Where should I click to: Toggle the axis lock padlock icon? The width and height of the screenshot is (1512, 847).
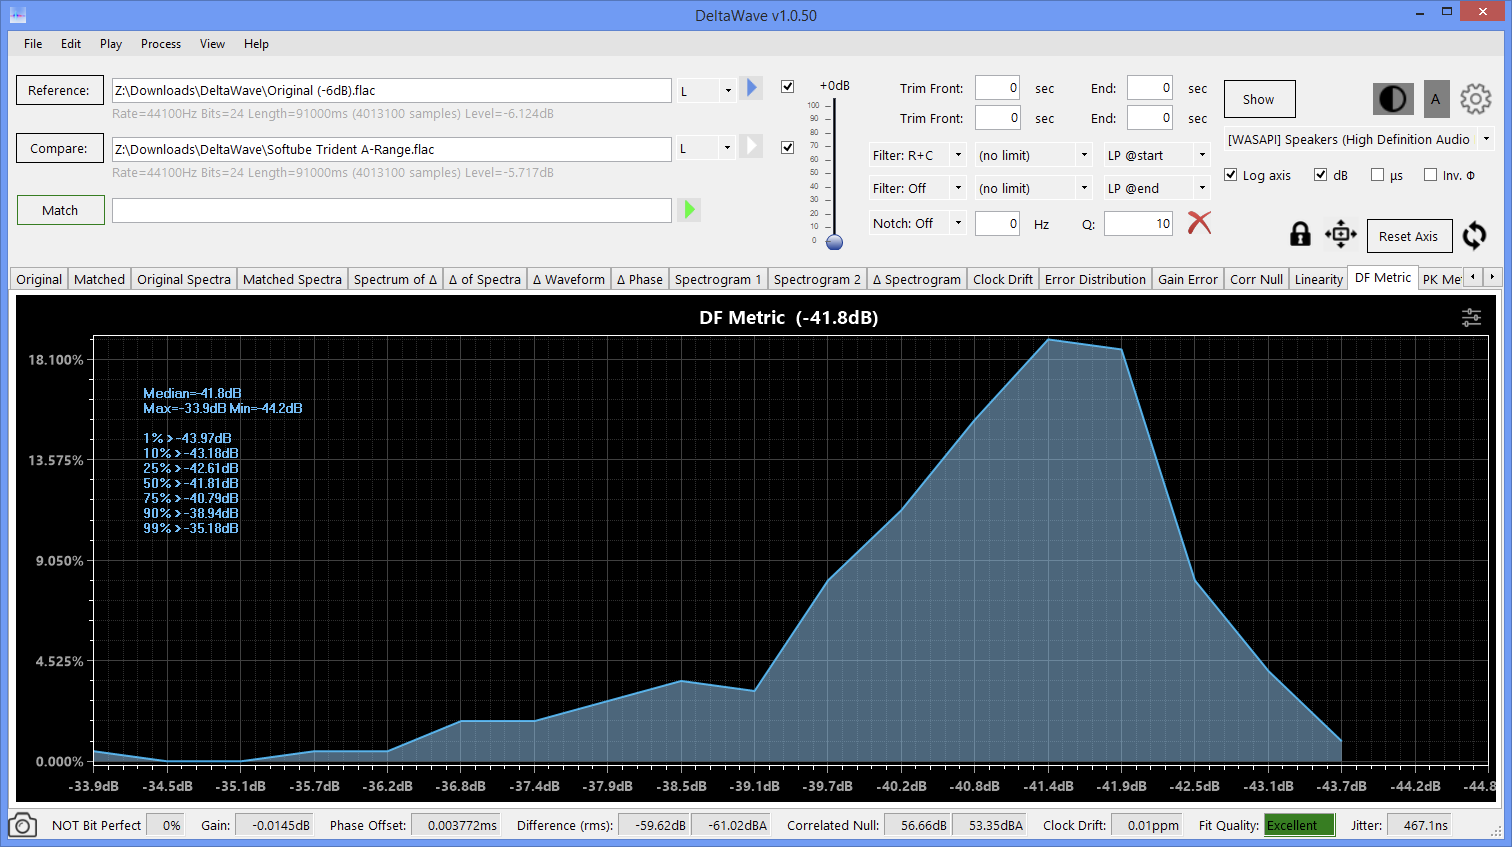1300,234
